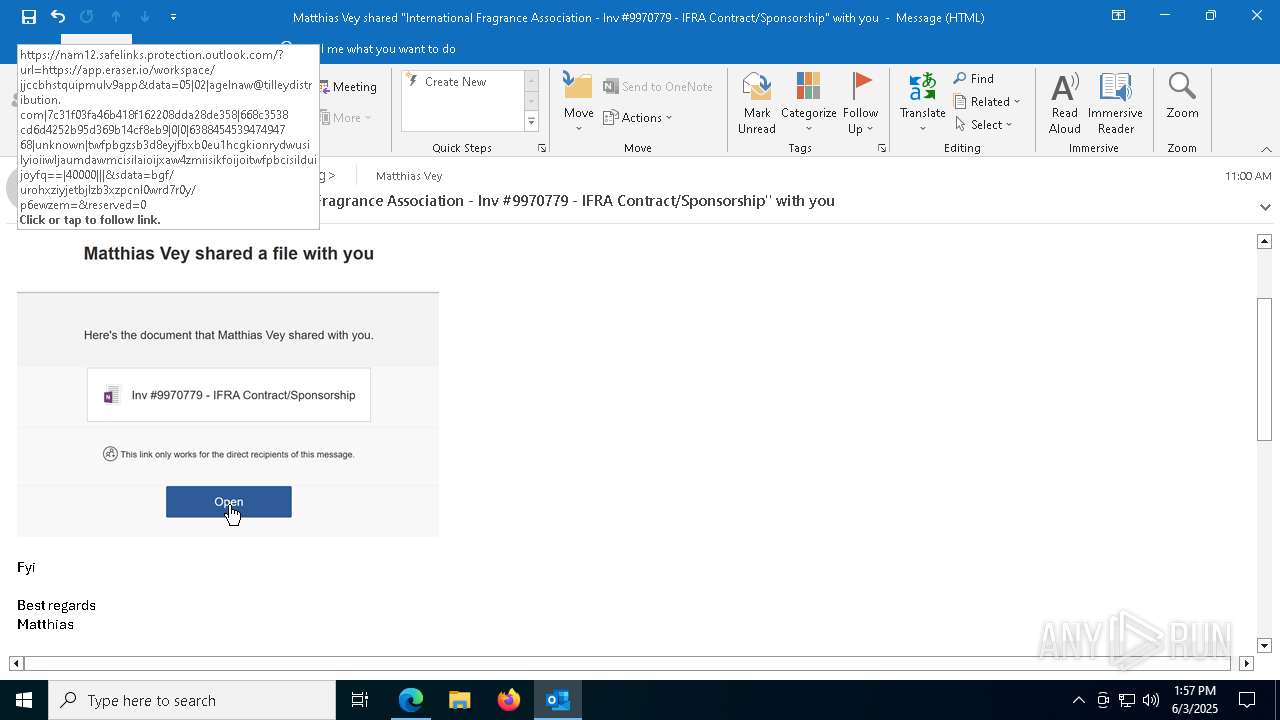Click Find in Editing group
Viewport: 1280px width, 720px height.
pyautogui.click(x=974, y=79)
